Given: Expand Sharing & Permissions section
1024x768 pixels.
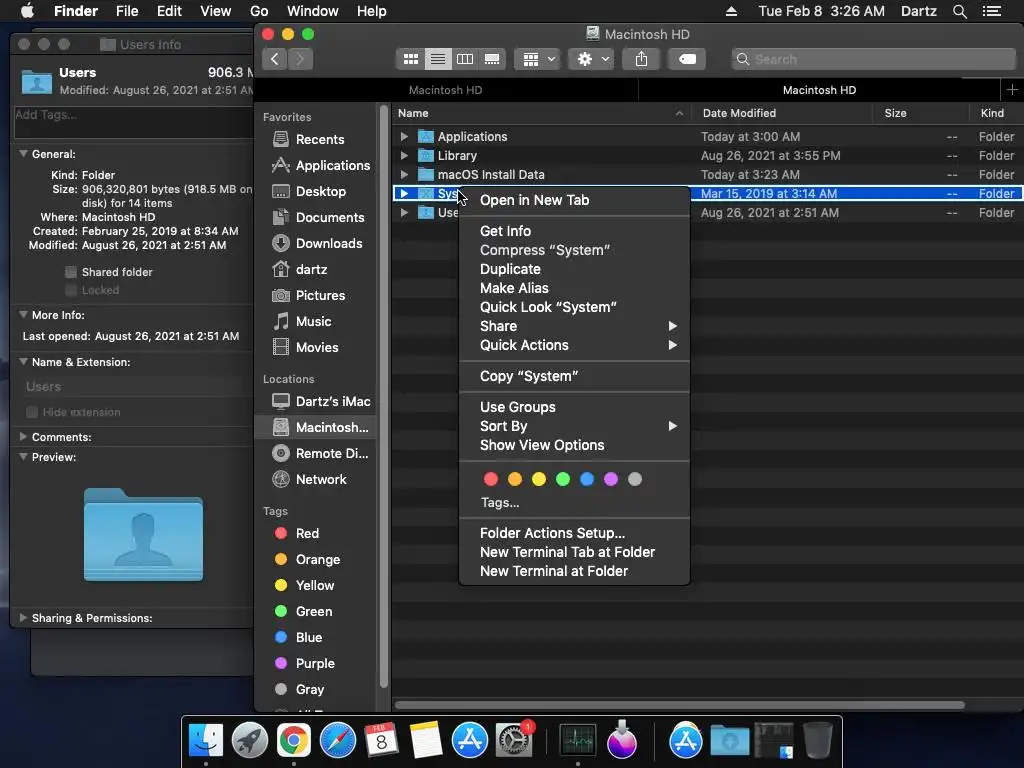Looking at the screenshot, I should click(24, 618).
